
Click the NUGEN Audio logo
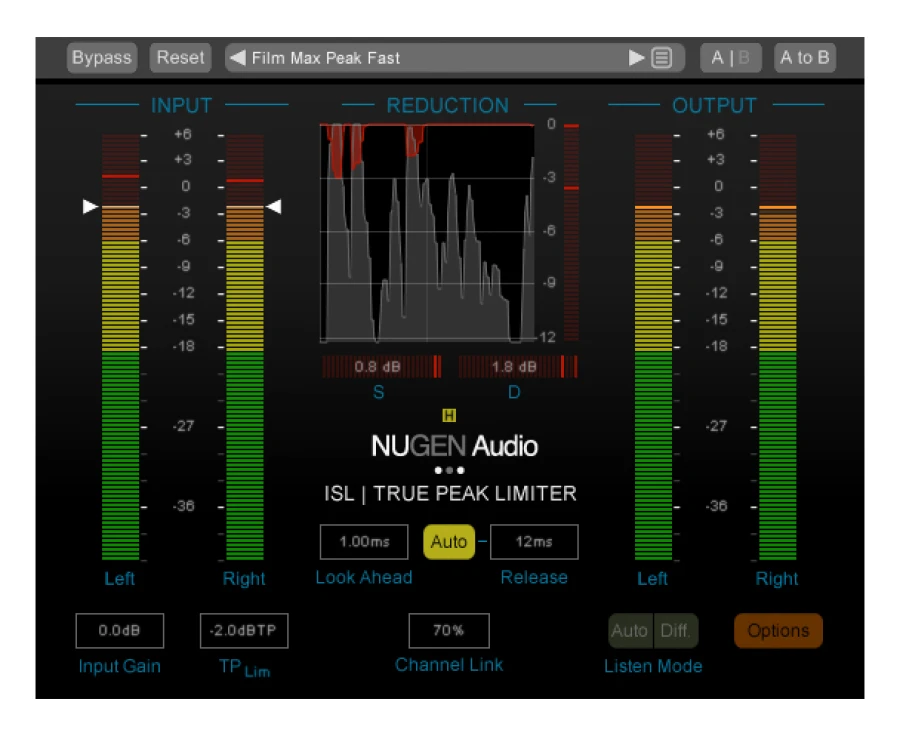(x=455, y=446)
